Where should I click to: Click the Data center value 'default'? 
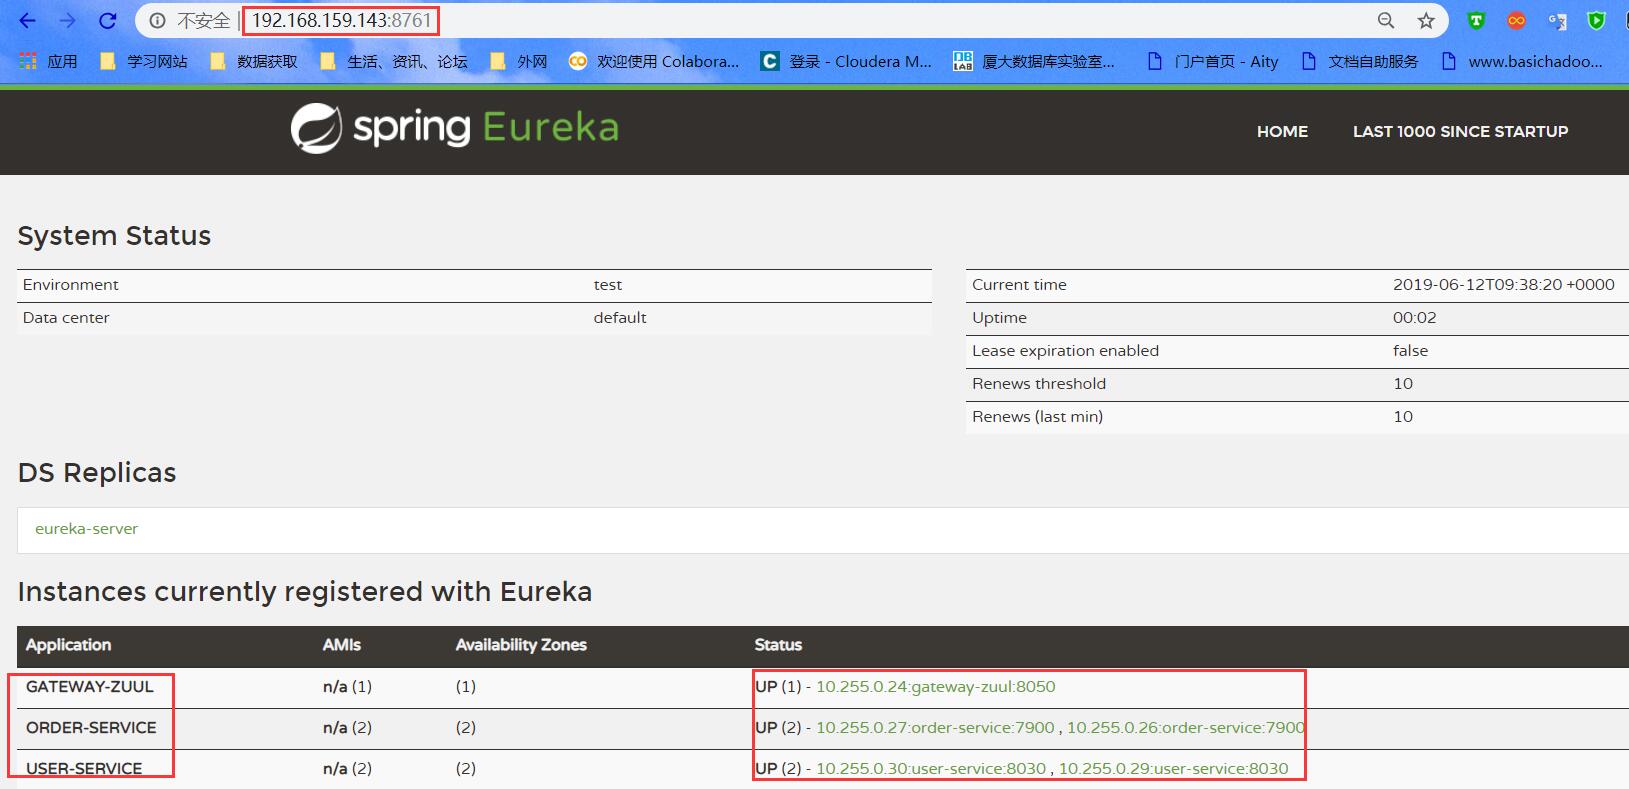(620, 318)
